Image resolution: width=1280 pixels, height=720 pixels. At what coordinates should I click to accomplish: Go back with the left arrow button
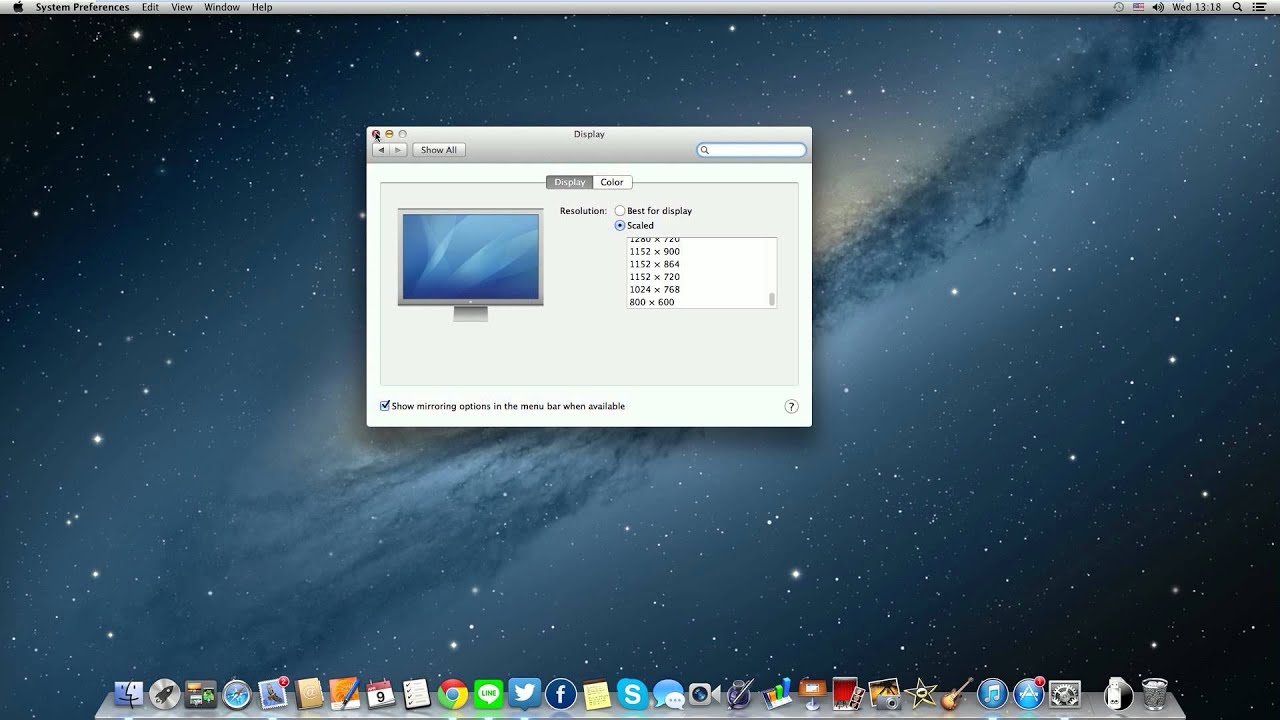pyautogui.click(x=380, y=150)
